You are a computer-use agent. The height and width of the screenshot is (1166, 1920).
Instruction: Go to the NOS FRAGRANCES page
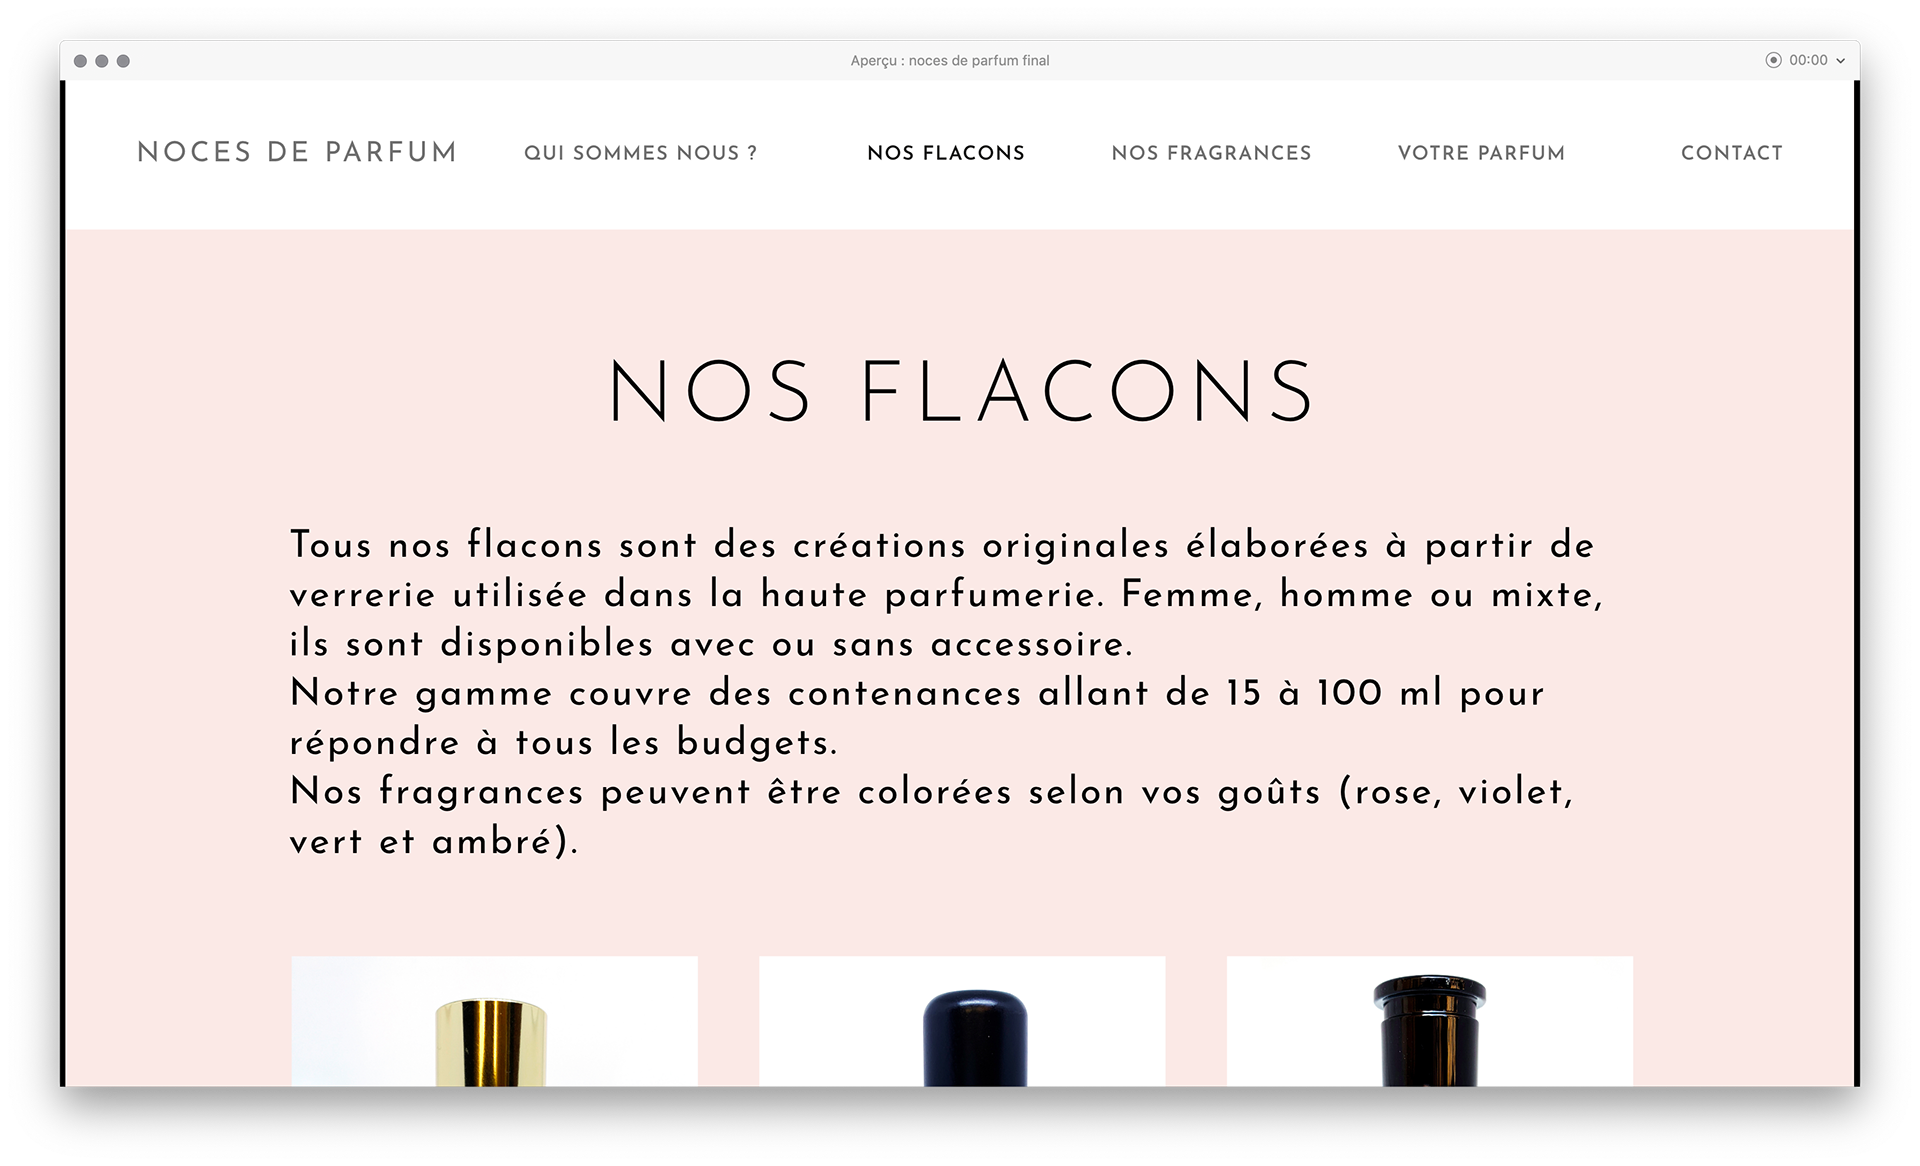(1211, 153)
